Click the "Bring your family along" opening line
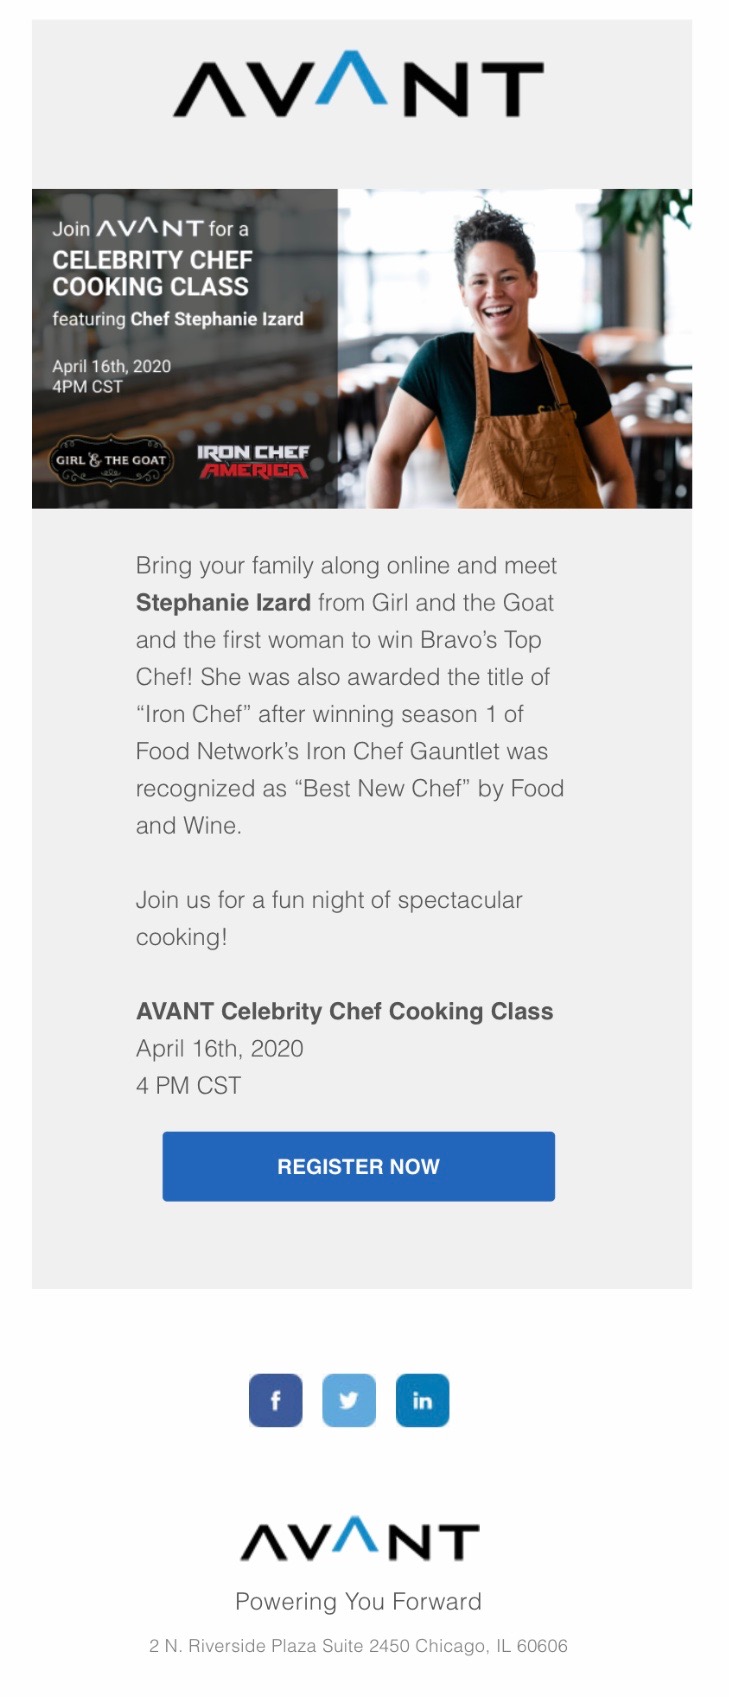The height and width of the screenshot is (1697, 729). tap(346, 566)
